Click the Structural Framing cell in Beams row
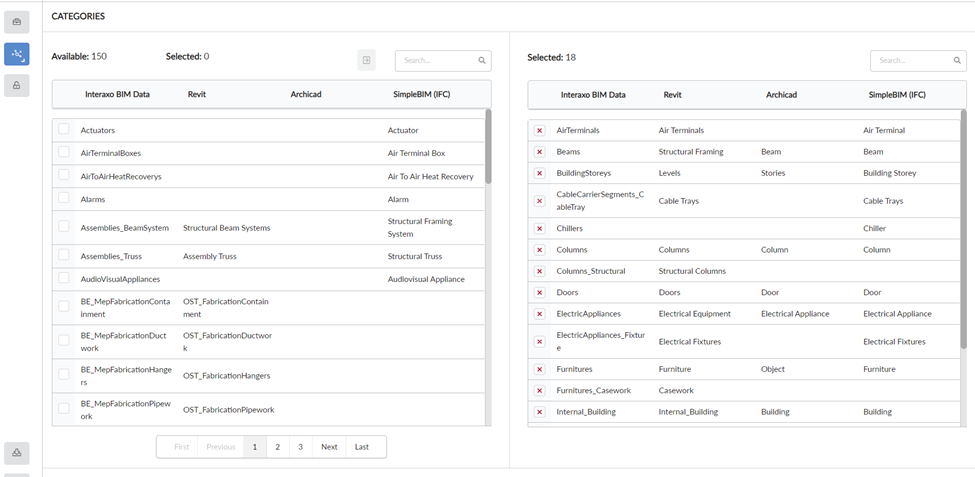975x477 pixels. point(691,152)
